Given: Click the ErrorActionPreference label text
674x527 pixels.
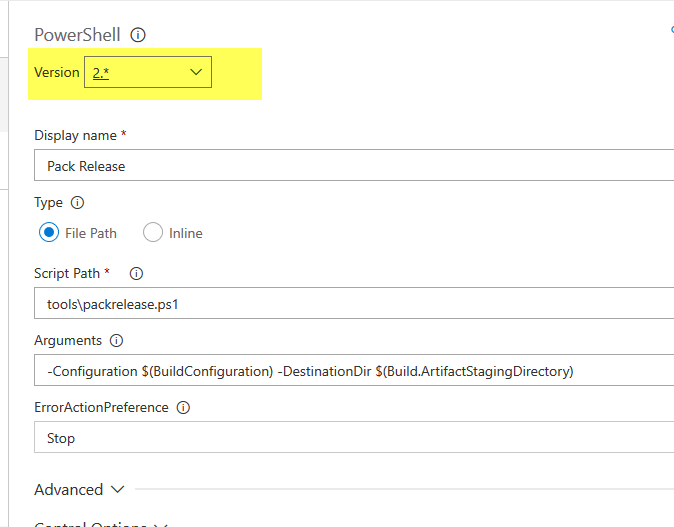Looking at the screenshot, I should pyautogui.click(x=100, y=408).
